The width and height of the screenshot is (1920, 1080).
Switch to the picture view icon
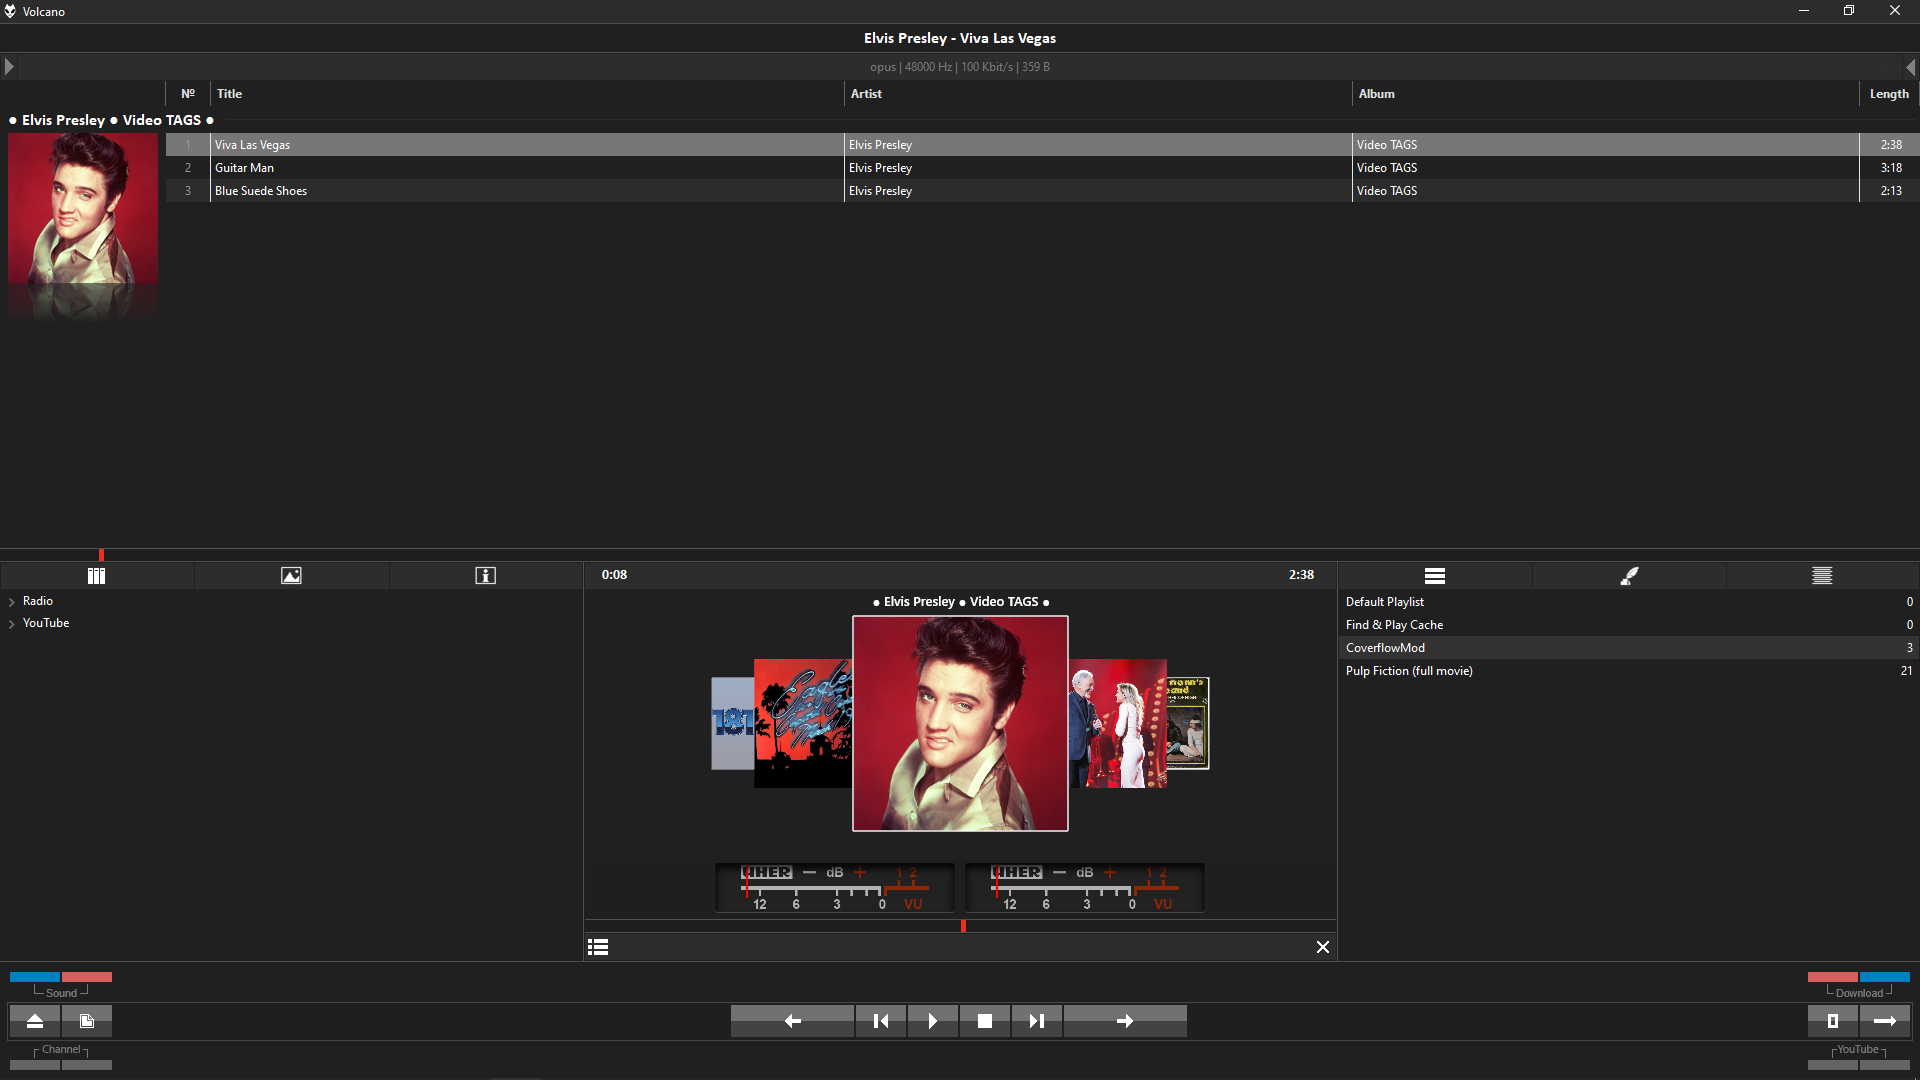point(291,575)
